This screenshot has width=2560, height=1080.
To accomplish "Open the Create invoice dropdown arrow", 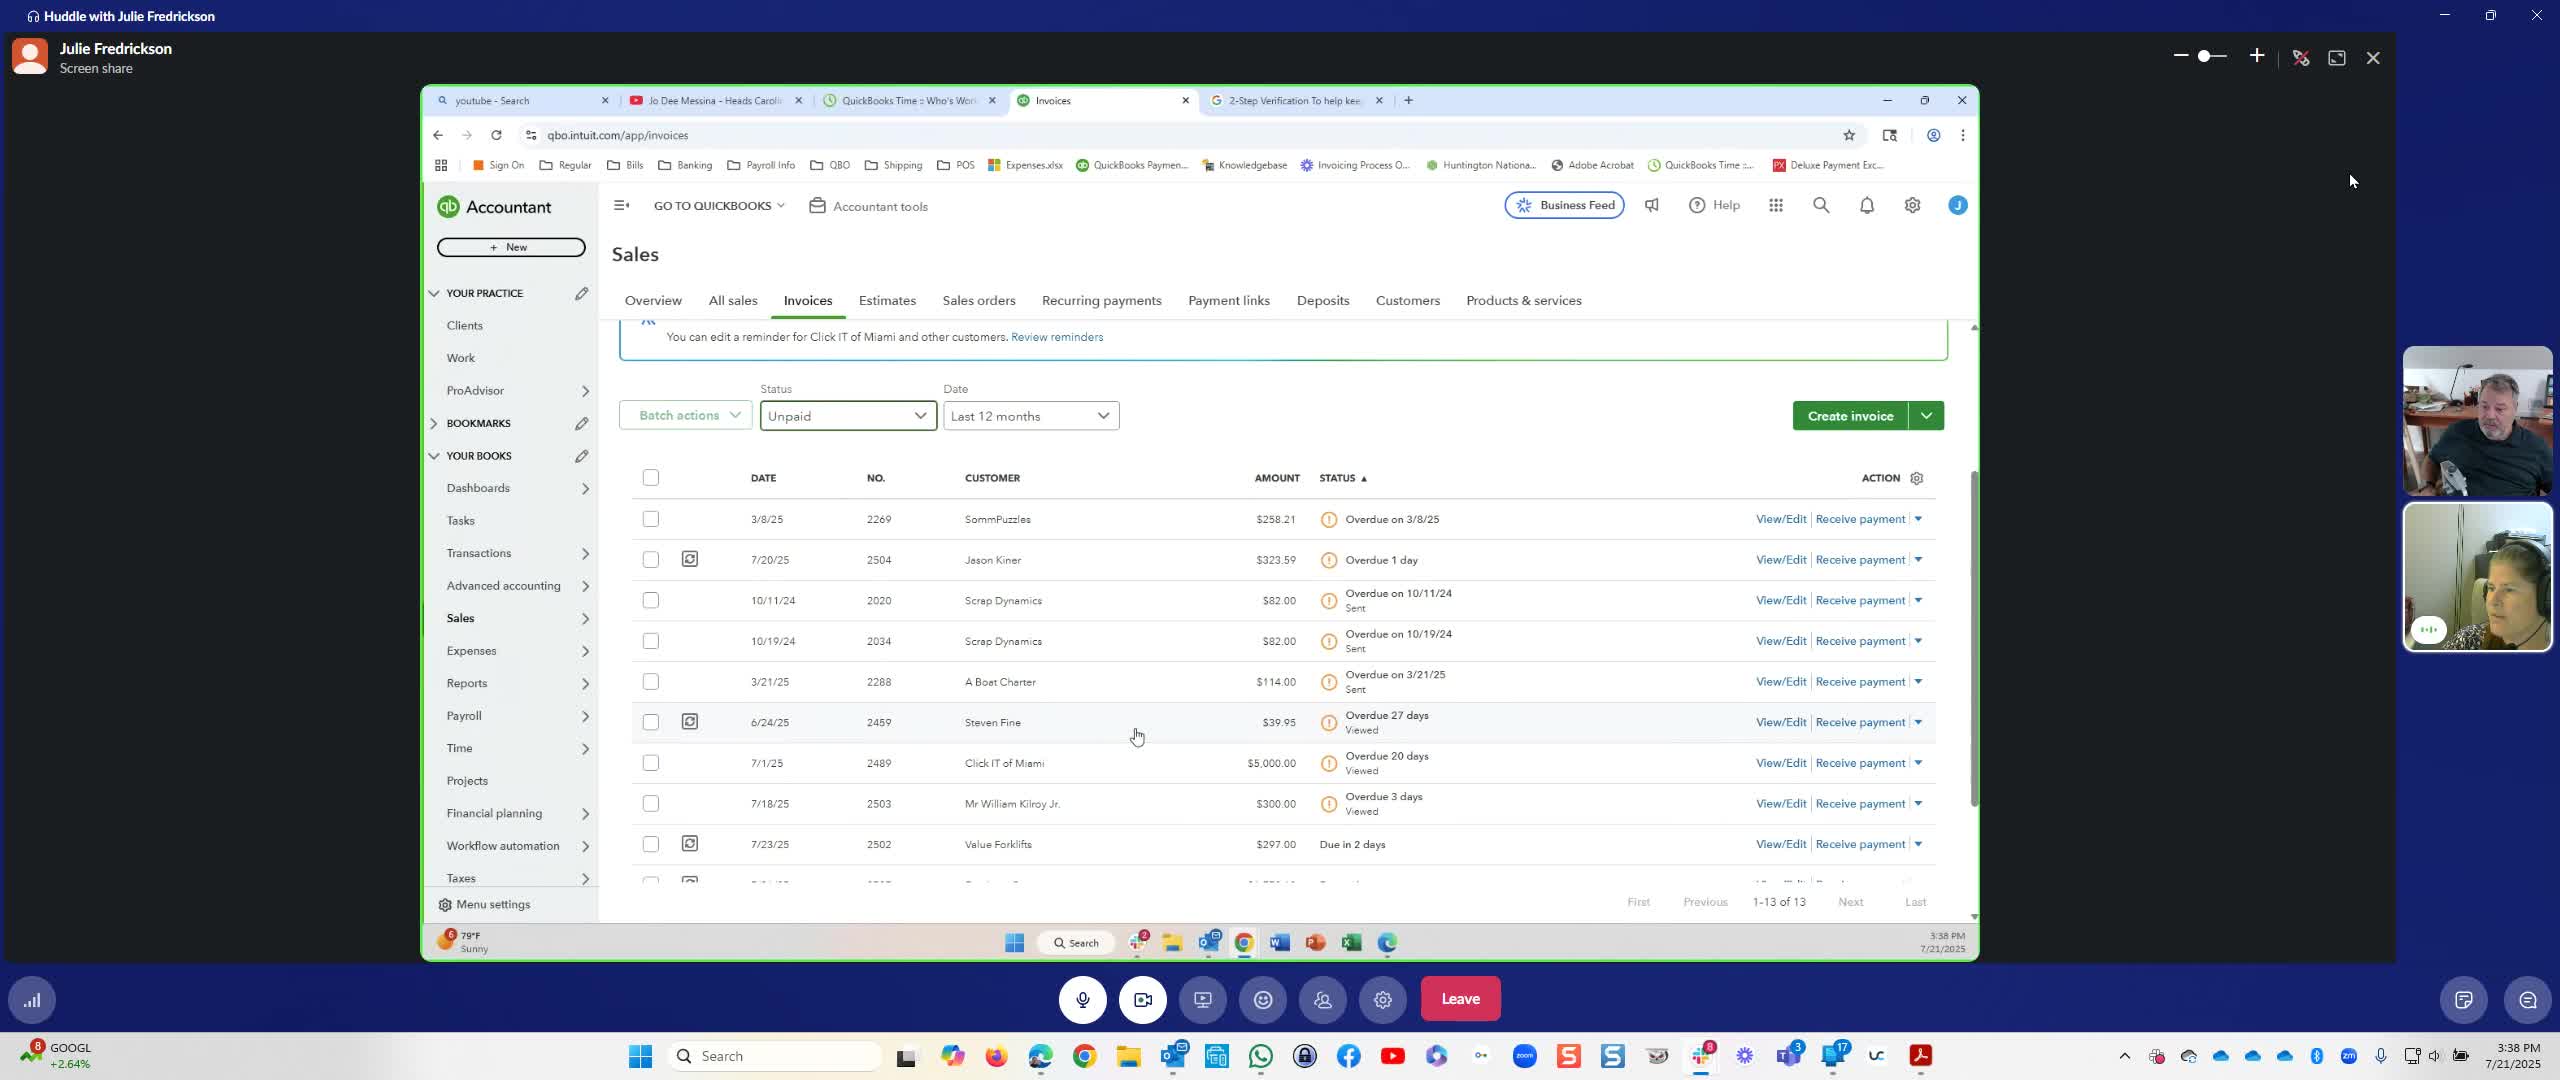I will click(x=1926, y=416).
